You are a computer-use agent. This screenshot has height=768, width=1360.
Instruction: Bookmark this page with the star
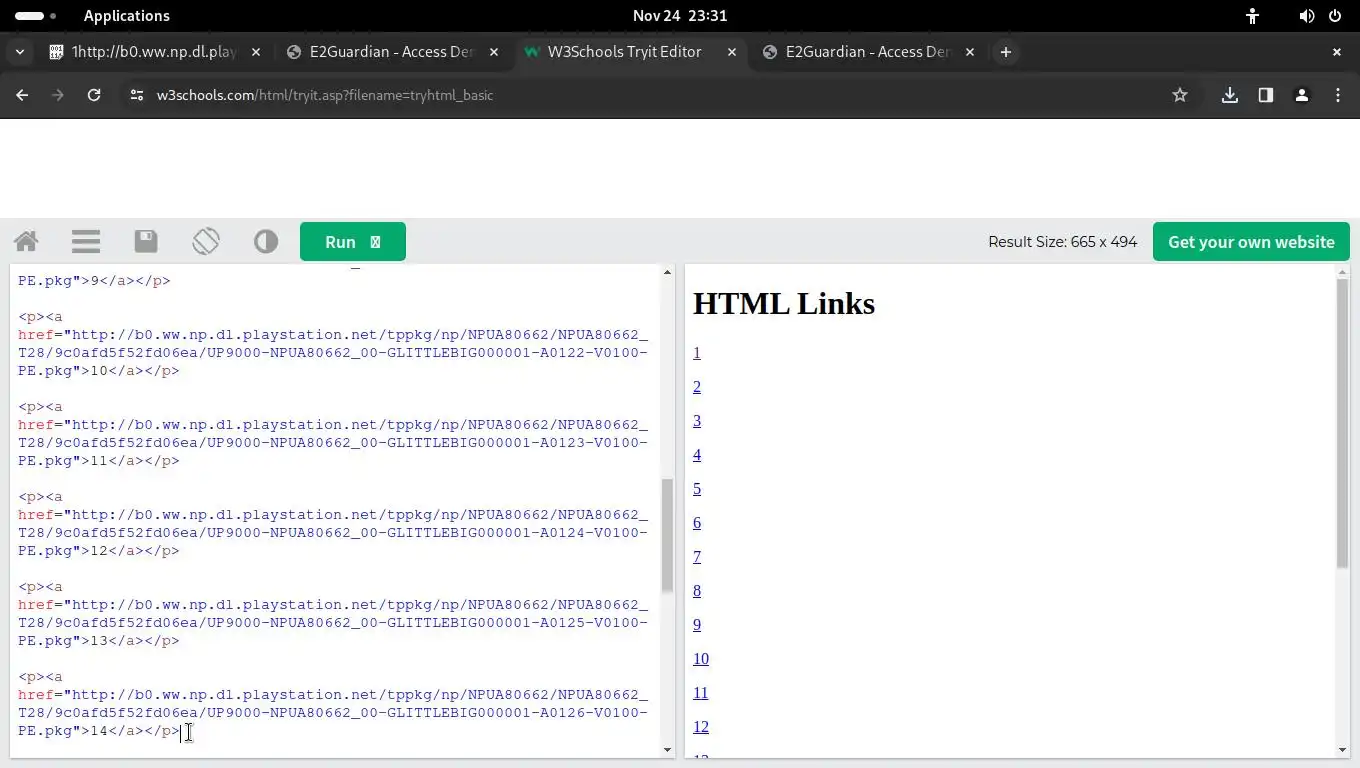1180,95
